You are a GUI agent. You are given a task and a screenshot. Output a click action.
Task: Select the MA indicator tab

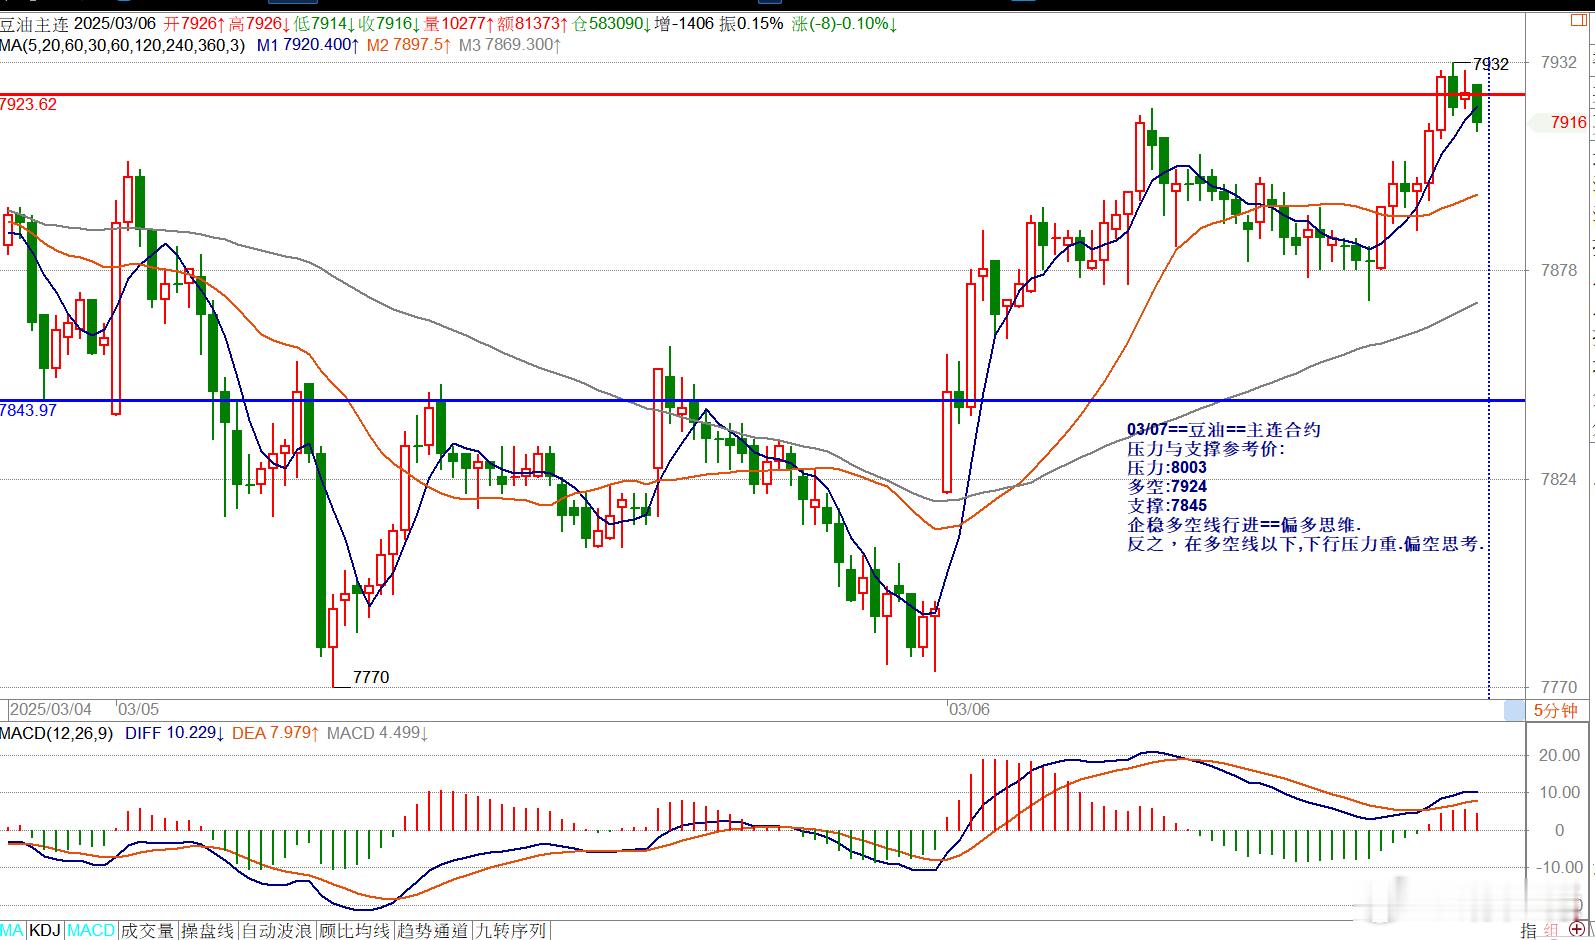coord(13,931)
